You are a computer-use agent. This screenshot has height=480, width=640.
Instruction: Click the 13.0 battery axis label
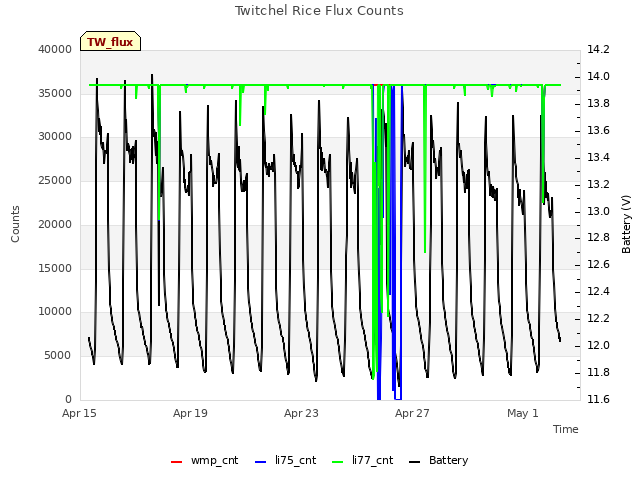(598, 211)
